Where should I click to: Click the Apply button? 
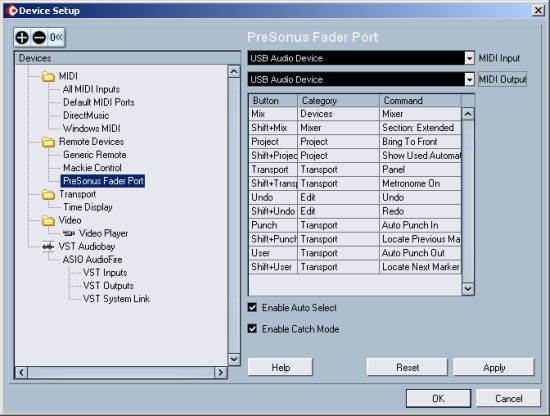494,367
